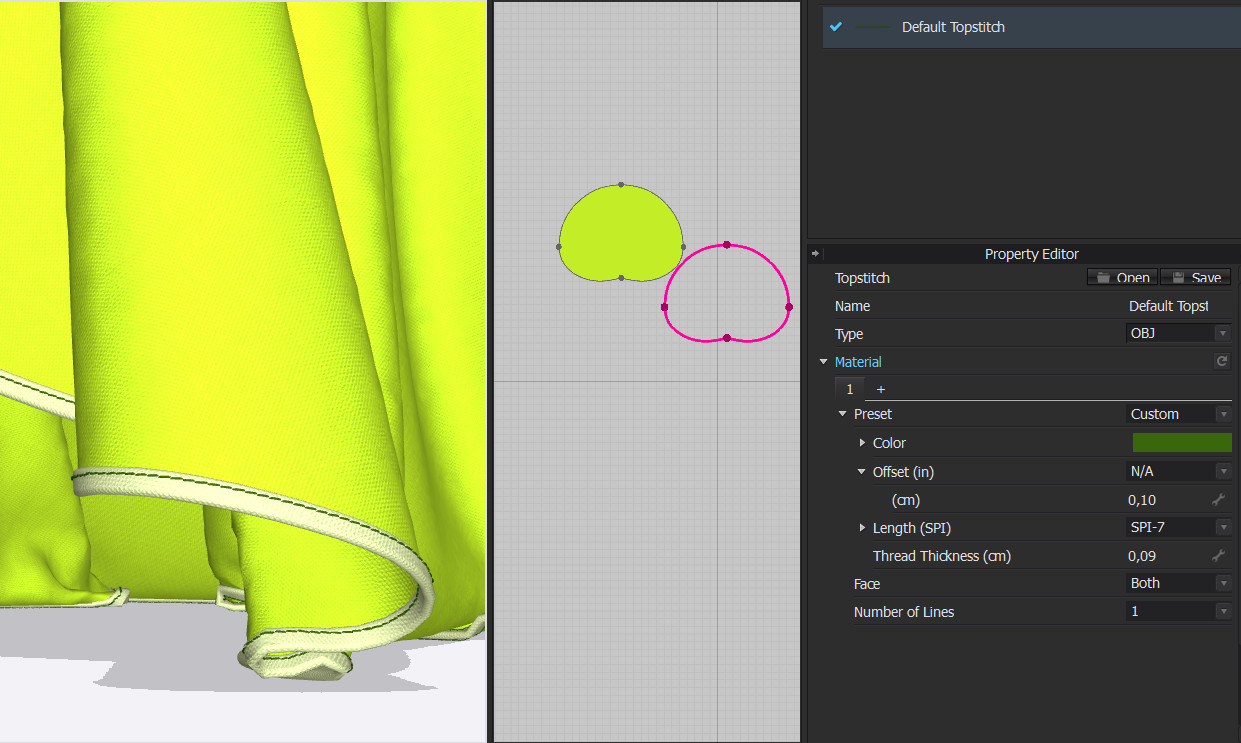
Task: Select material tab 1
Action: click(x=850, y=389)
